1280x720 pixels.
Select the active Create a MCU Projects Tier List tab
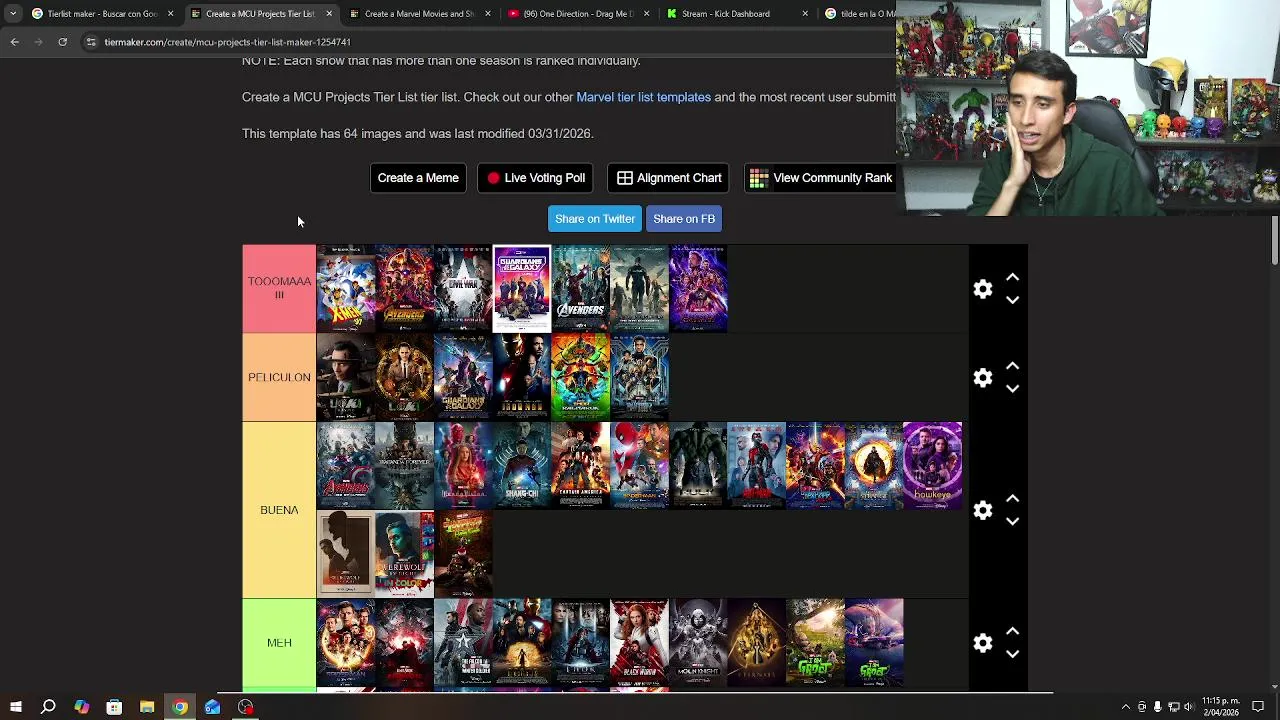pos(260,14)
